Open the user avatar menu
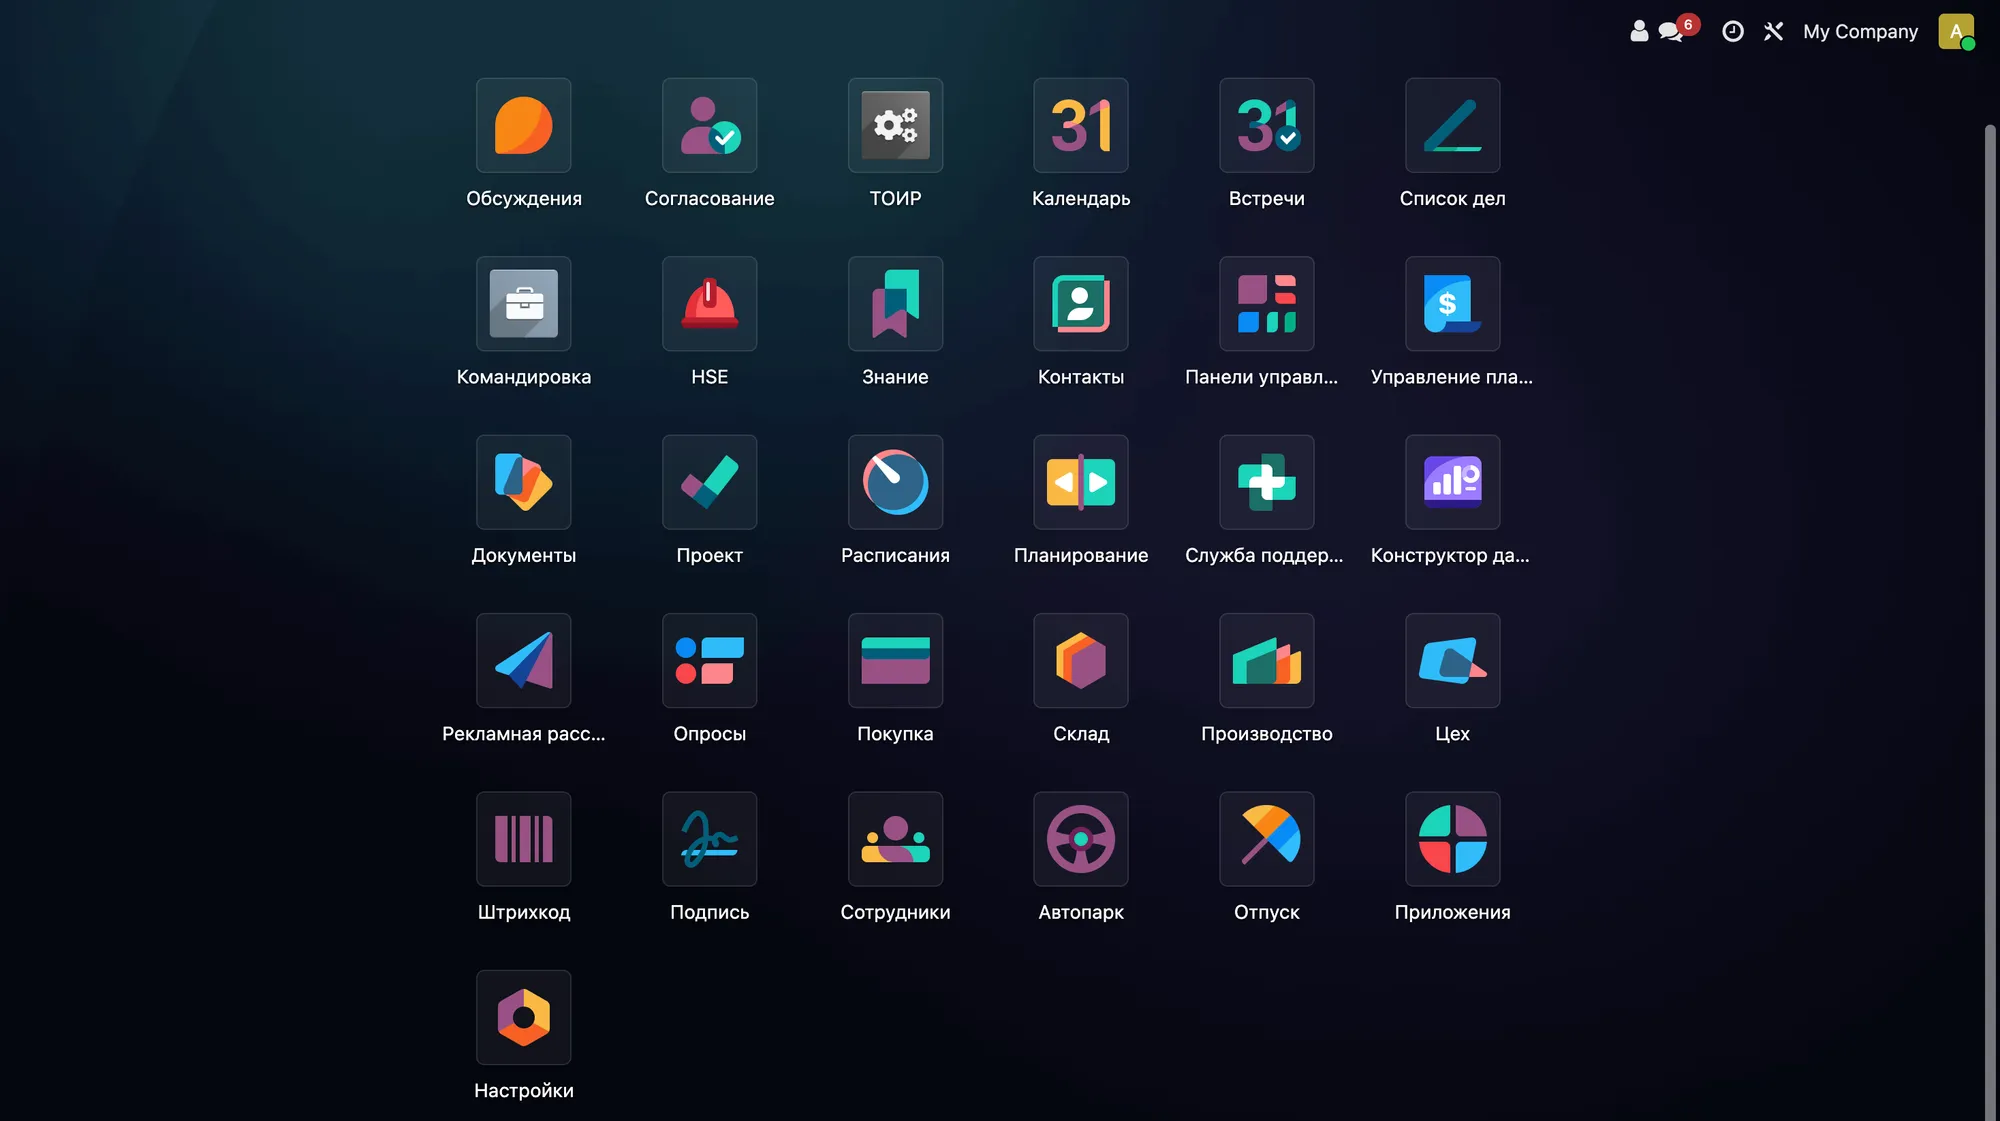Image resolution: width=2000 pixels, height=1121 pixels. pyautogui.click(x=1956, y=31)
